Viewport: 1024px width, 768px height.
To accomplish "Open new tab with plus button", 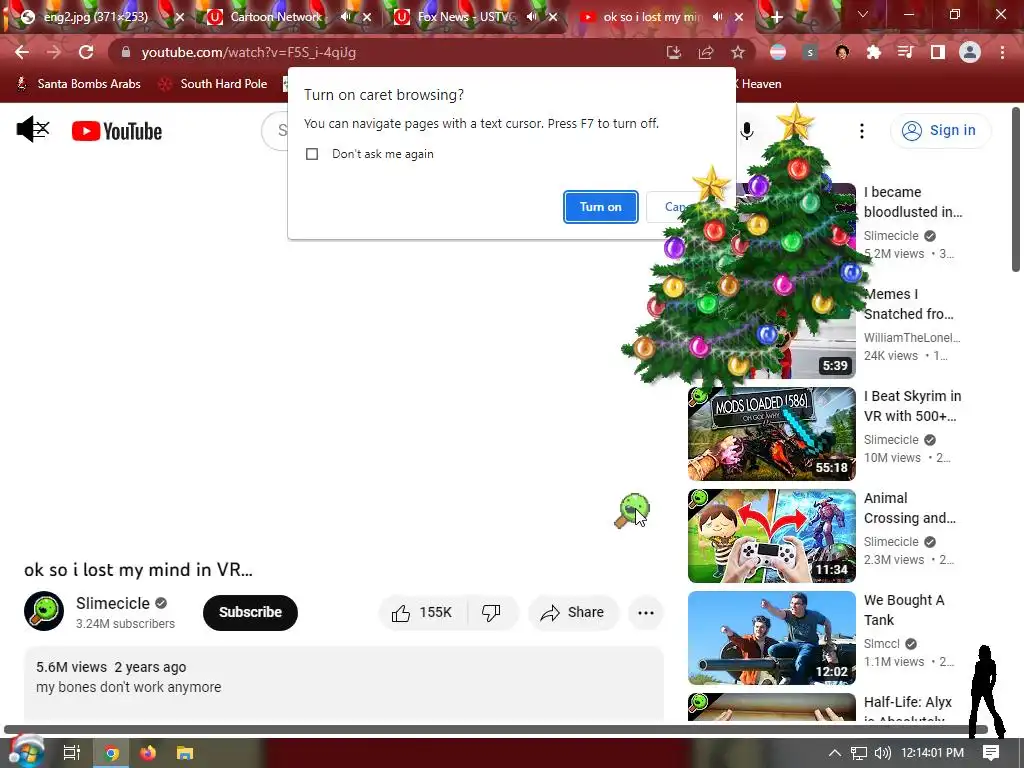I will click(x=776, y=17).
